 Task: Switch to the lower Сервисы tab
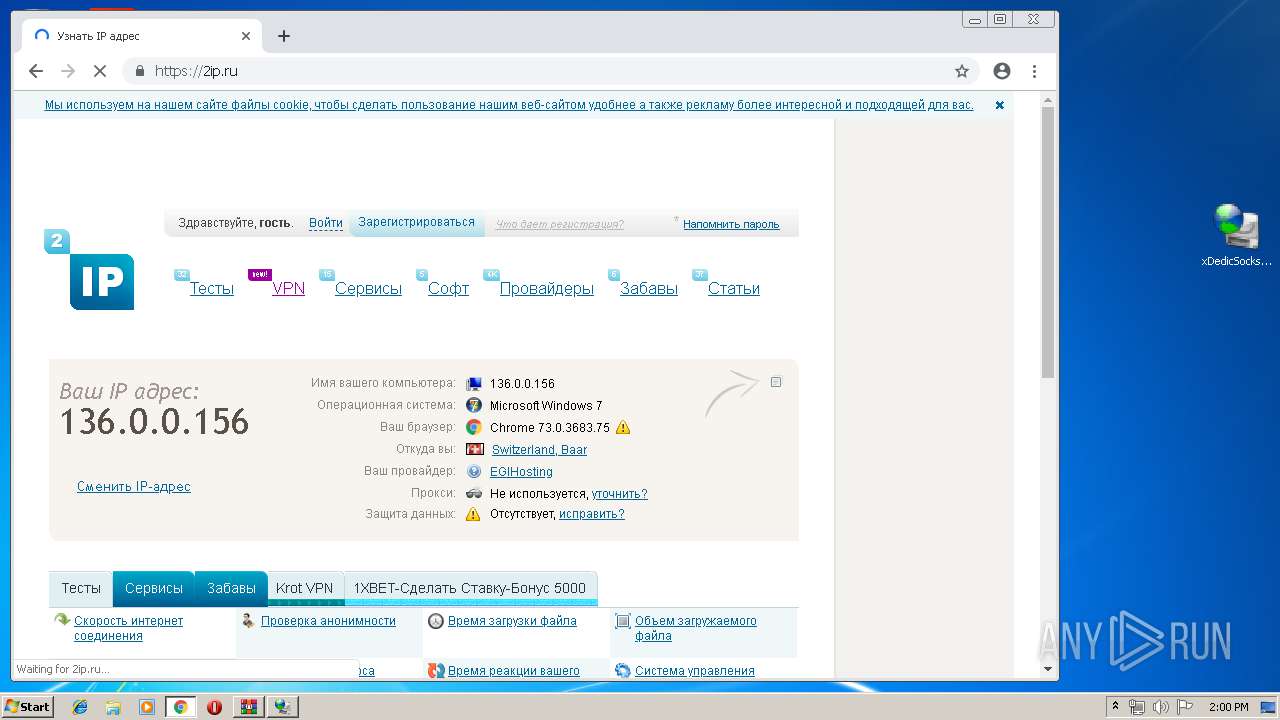(x=154, y=588)
